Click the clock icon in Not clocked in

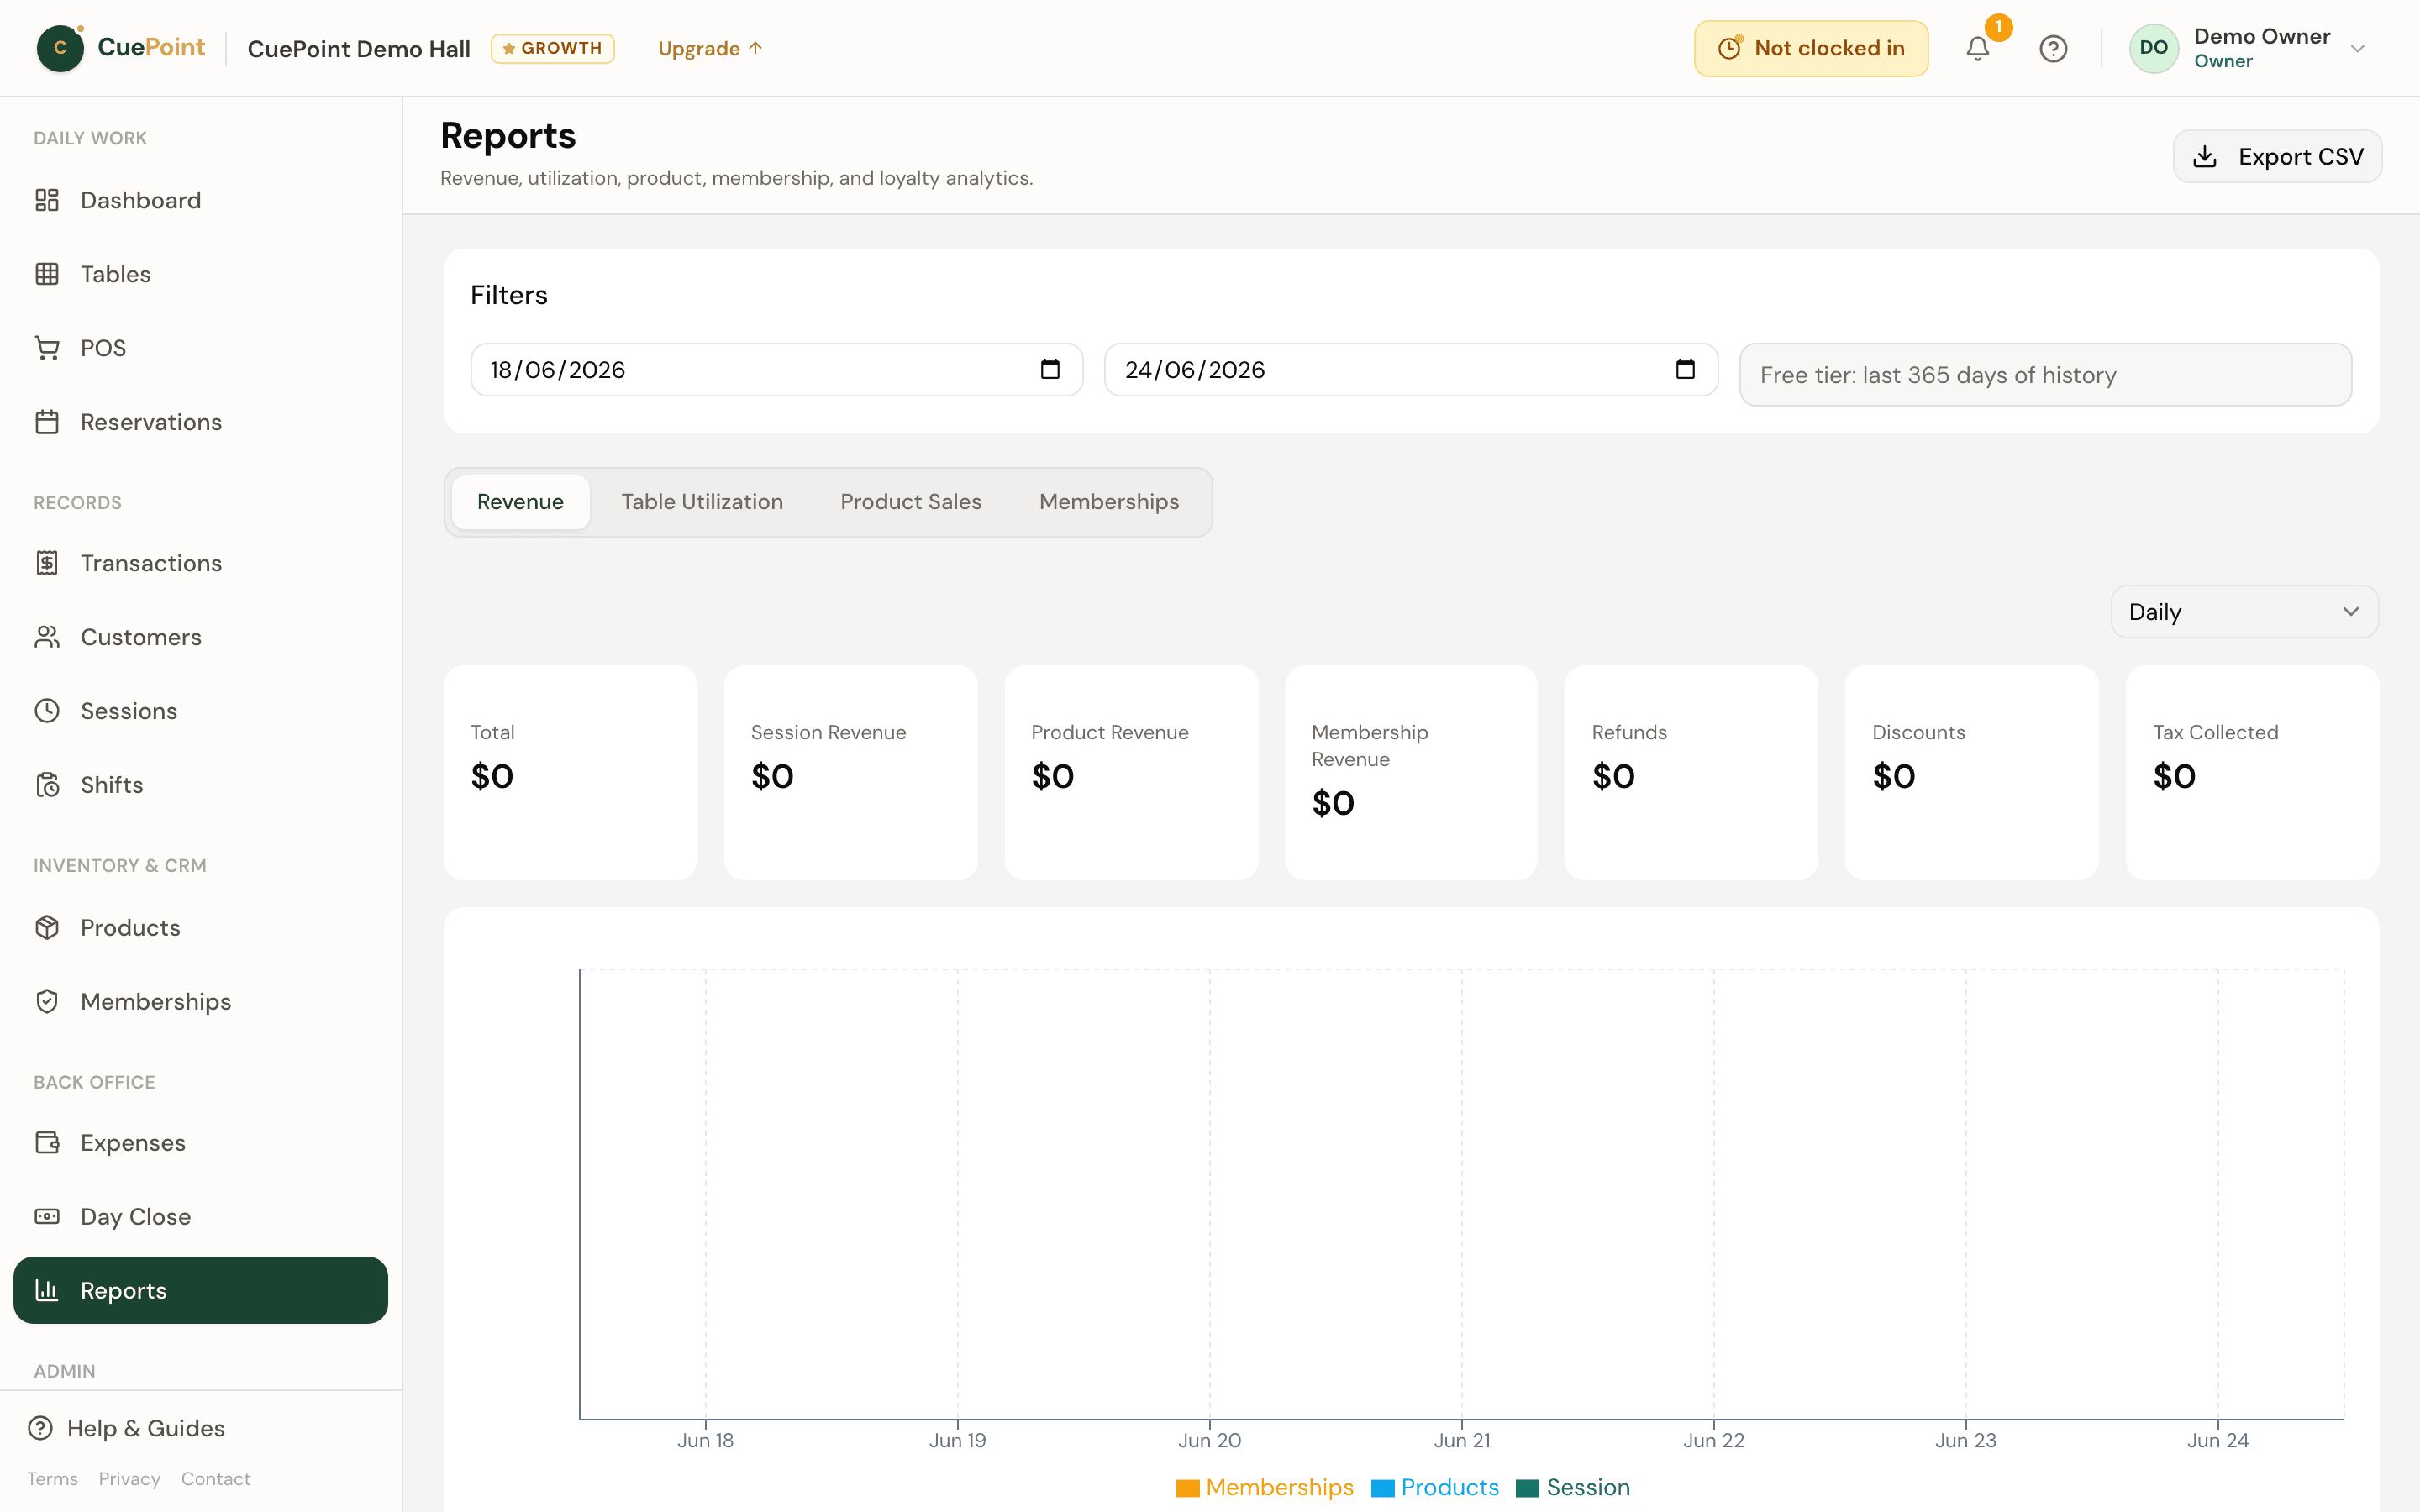[x=1730, y=48]
